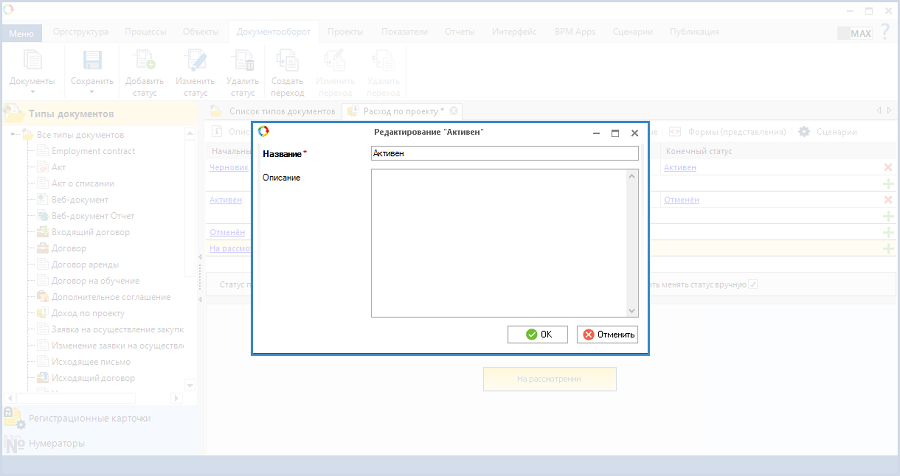Viewport: 900px width, 476px height.
Task: Open the Список типов документов tab
Action: [x=281, y=111]
